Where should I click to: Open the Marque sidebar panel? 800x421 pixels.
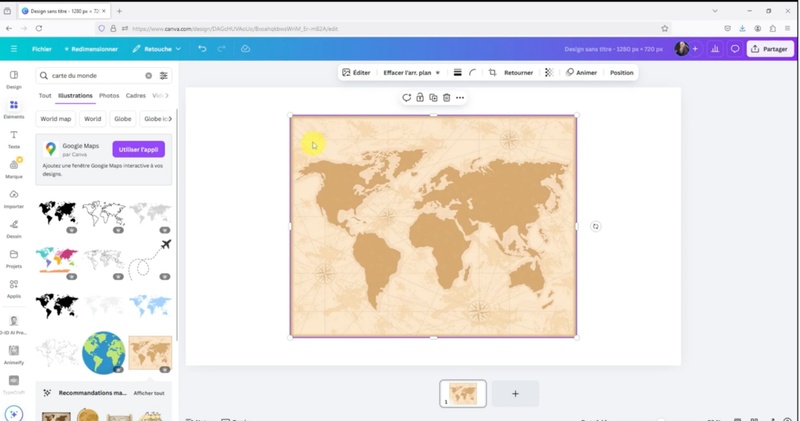[x=14, y=168]
